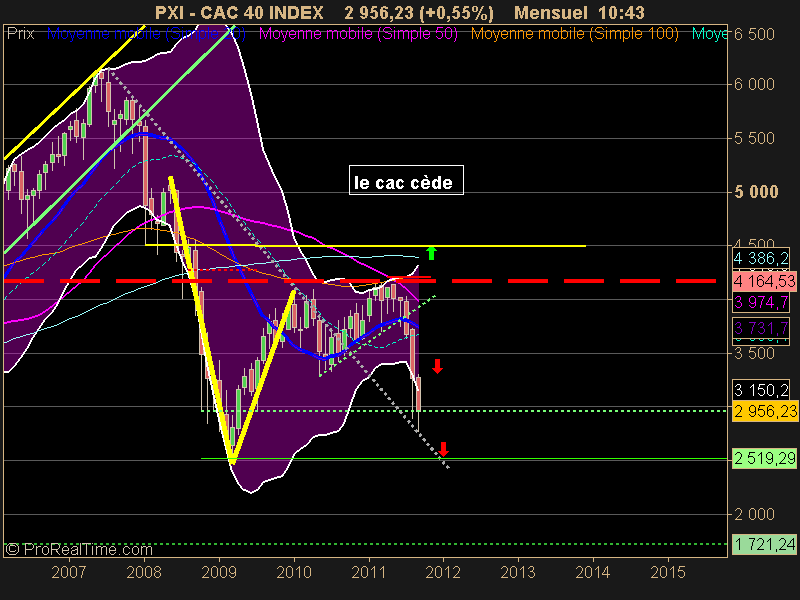Click the '2015' year on the time axis

(x=668, y=572)
